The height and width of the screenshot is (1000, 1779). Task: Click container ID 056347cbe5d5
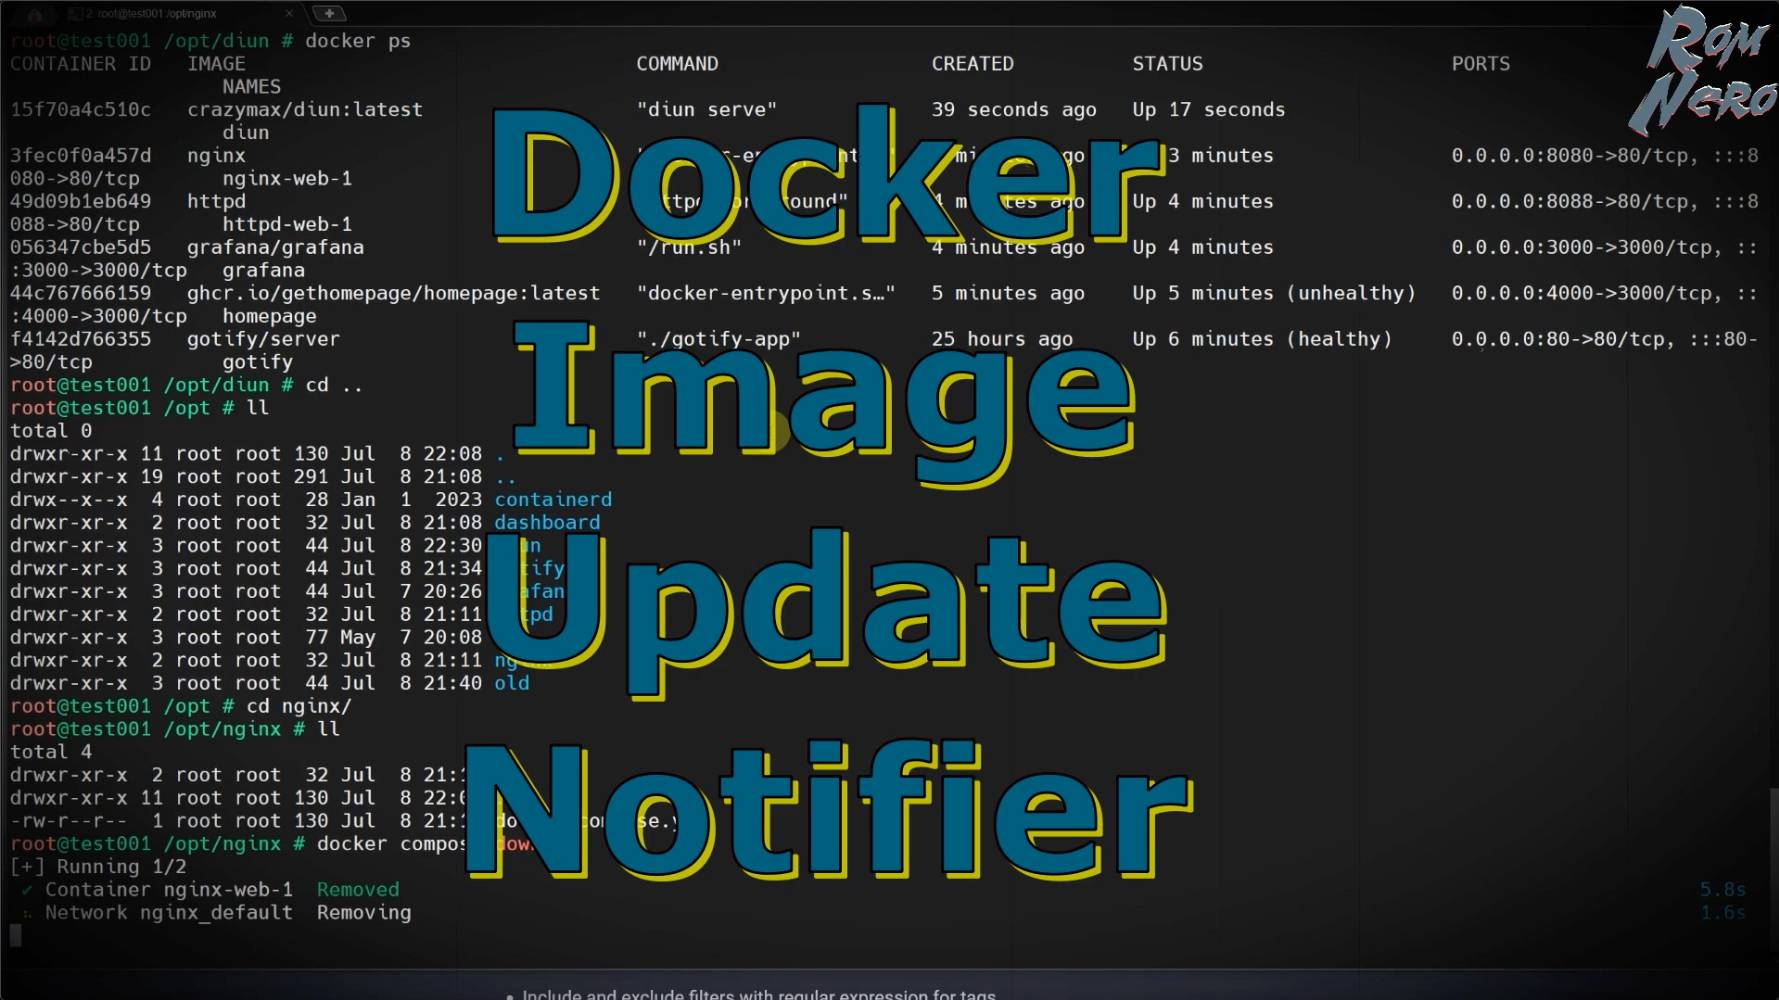click(80, 248)
